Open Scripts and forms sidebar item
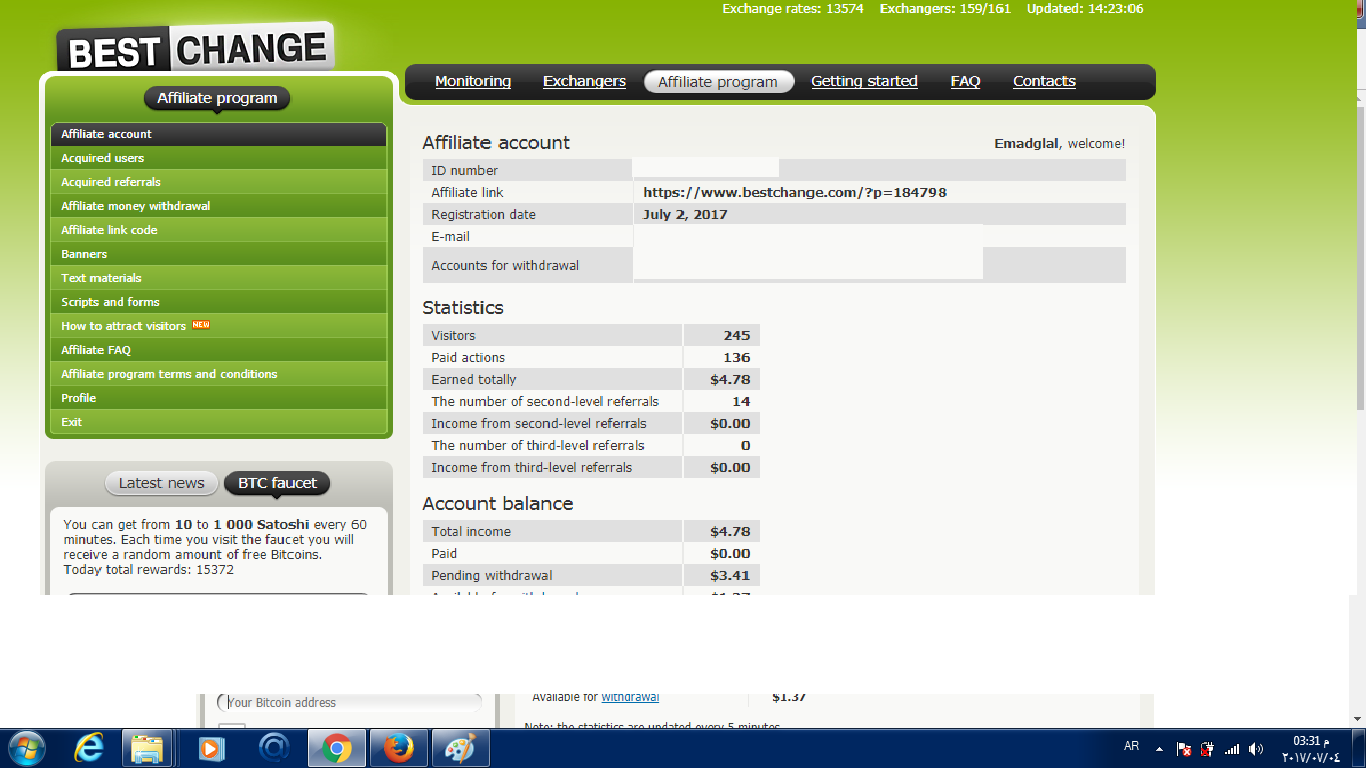The image size is (1366, 768). [218, 302]
